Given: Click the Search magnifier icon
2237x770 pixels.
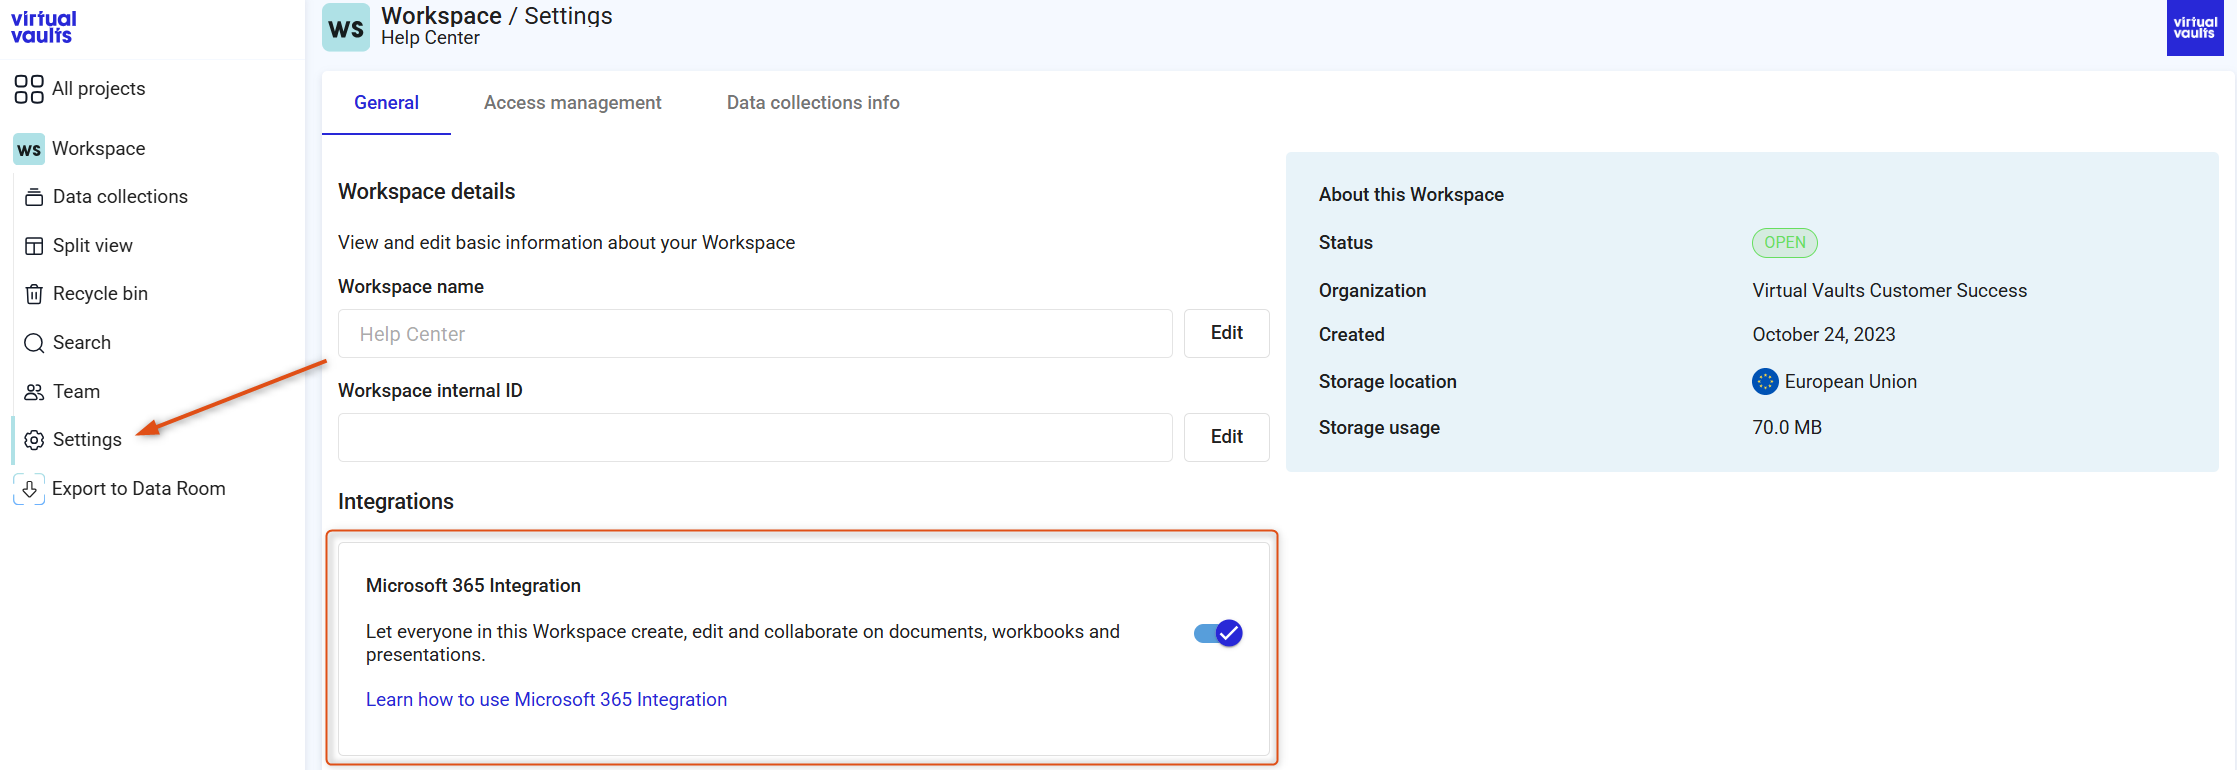Looking at the screenshot, I should tap(34, 343).
